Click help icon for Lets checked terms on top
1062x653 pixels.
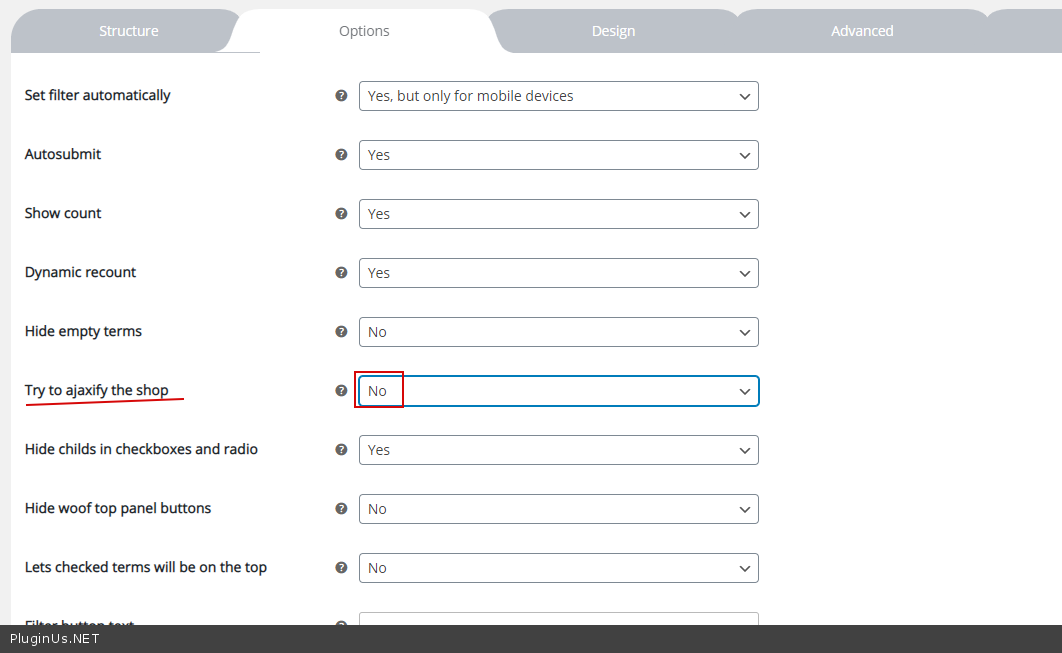pos(341,568)
